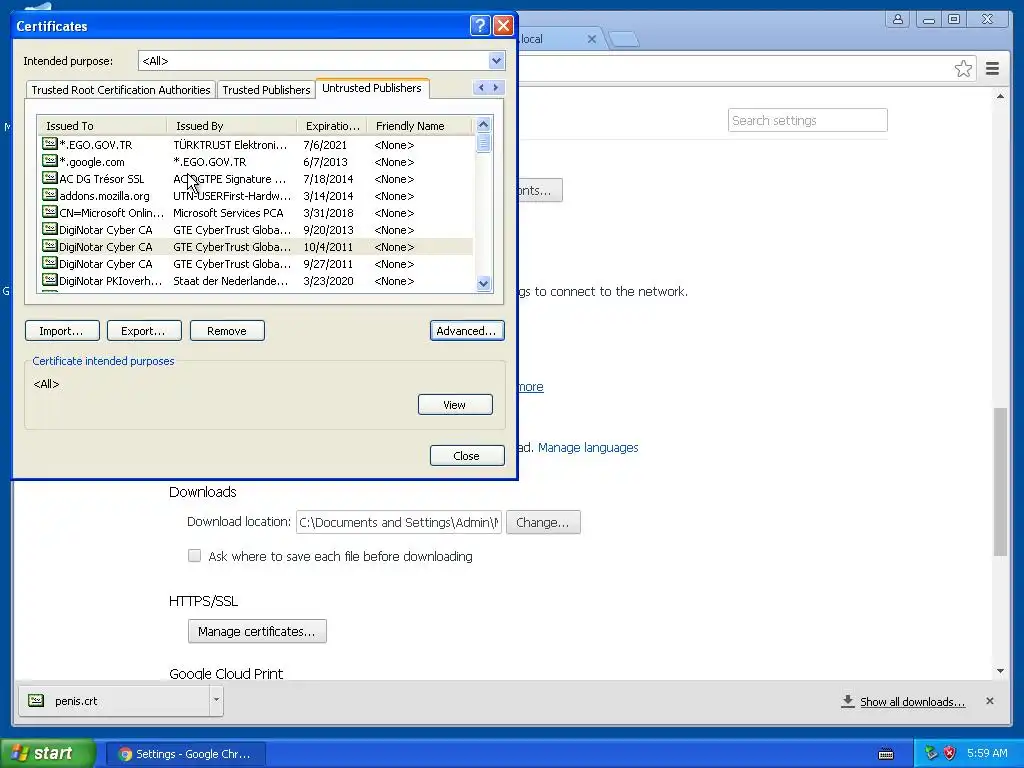Click certificate icon for DigiNotar PKIoverheid row
Viewport: 1024px width, 768px height.
[x=50, y=280]
